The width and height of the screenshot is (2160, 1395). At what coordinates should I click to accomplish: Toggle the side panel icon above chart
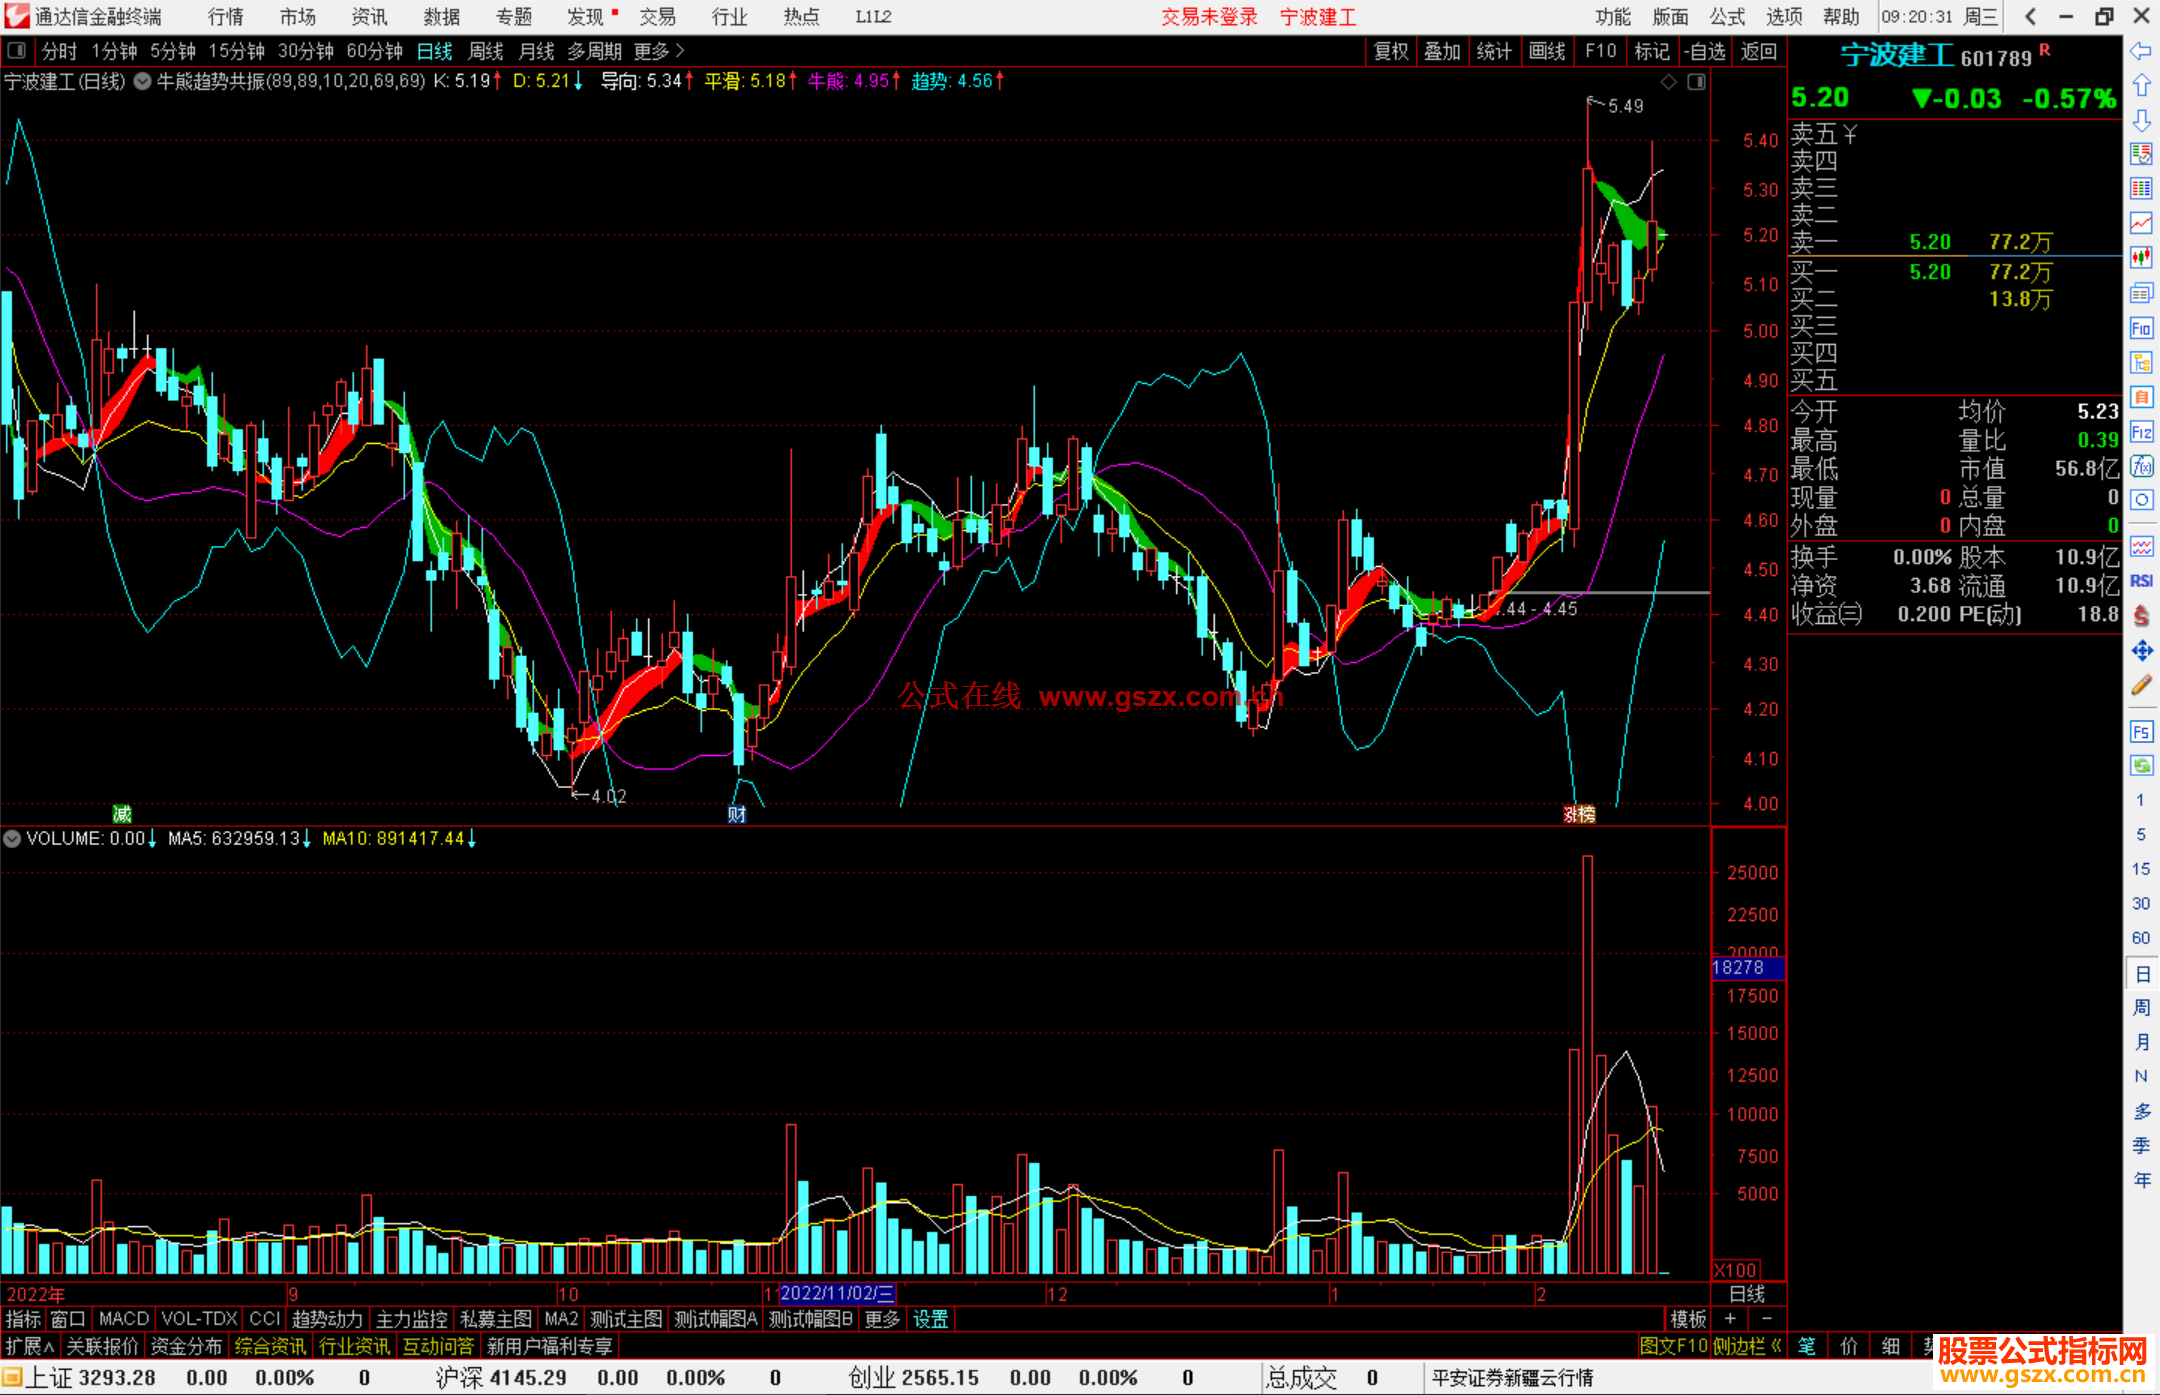pyautogui.click(x=1697, y=82)
